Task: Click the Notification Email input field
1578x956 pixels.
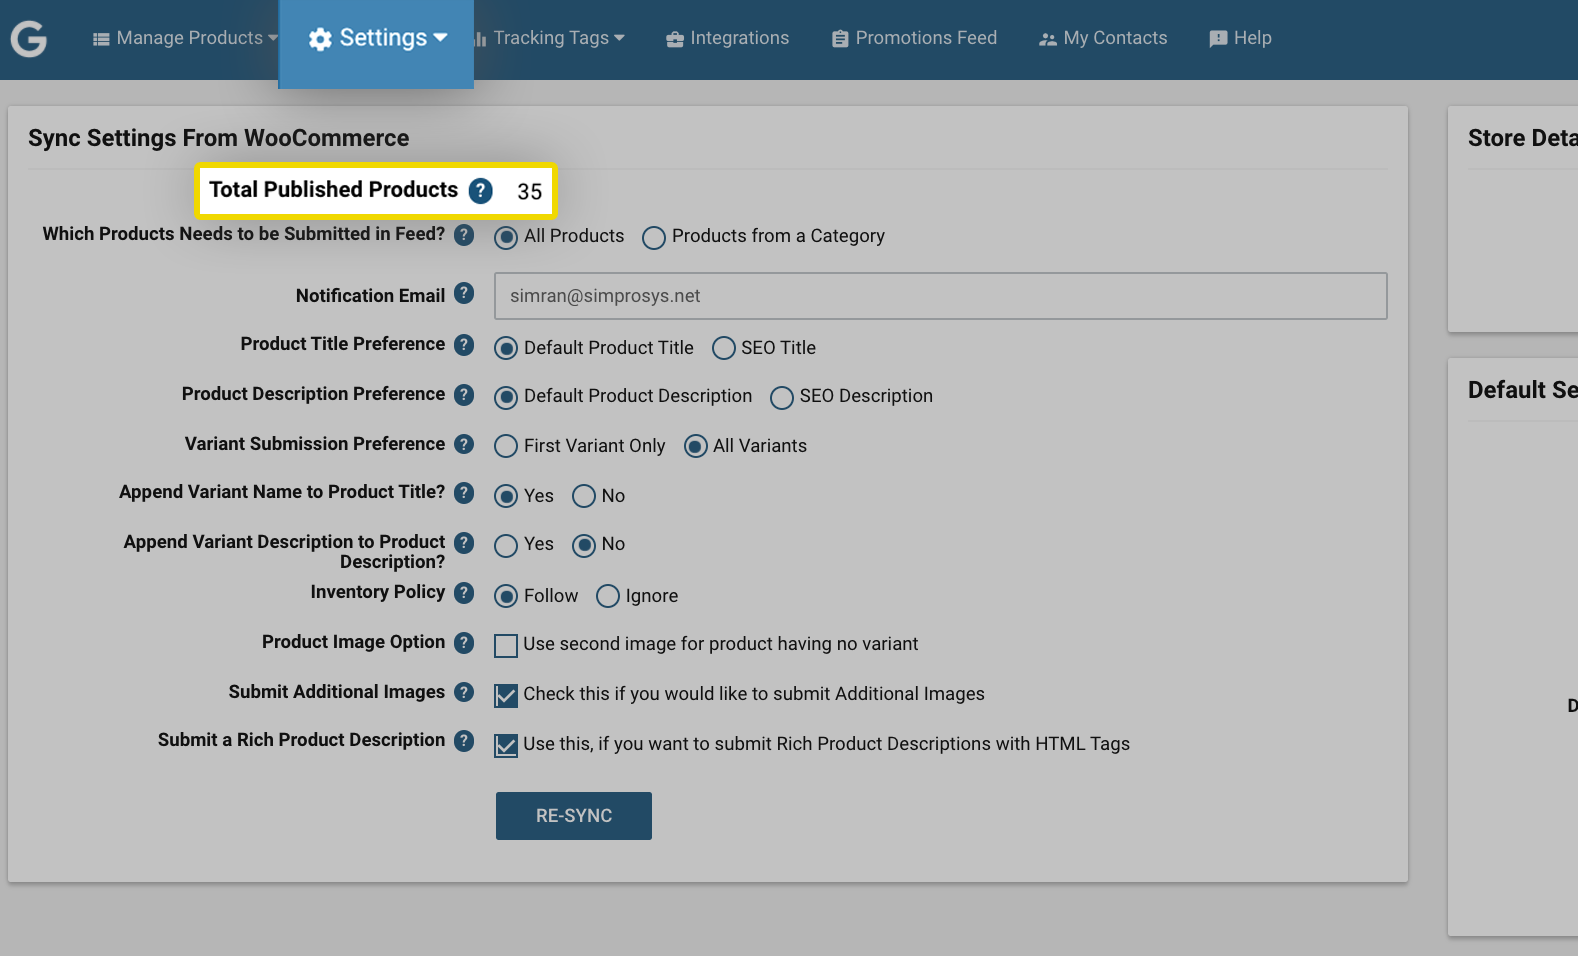Action: (x=941, y=296)
